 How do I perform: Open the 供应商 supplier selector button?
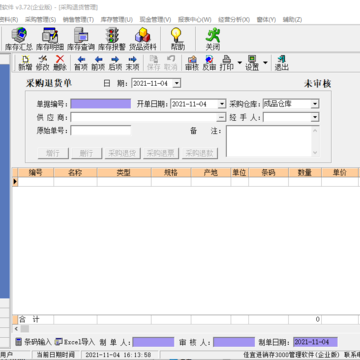tap(221, 118)
